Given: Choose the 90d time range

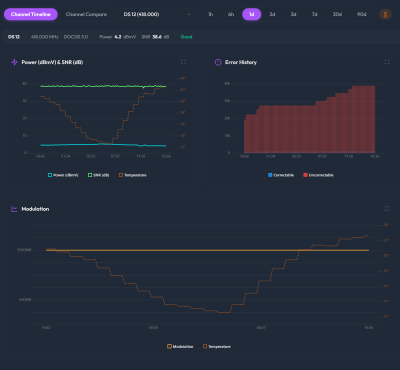Looking at the screenshot, I should [x=361, y=14].
